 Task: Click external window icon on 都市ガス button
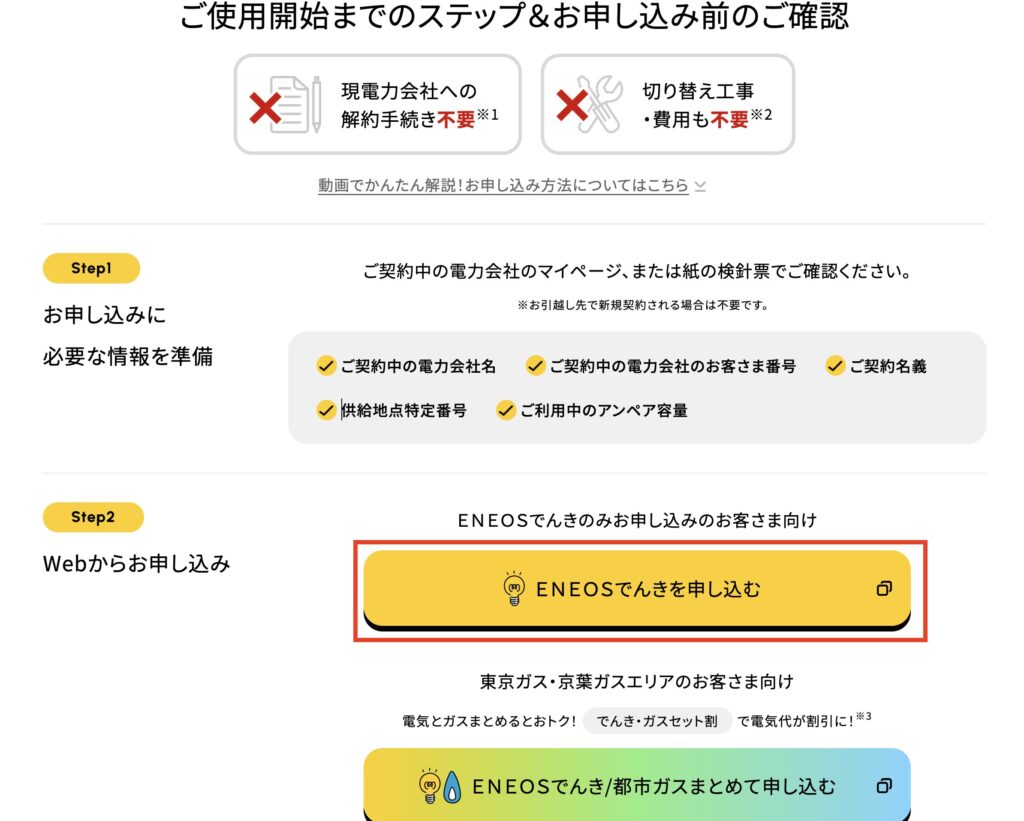coord(884,786)
